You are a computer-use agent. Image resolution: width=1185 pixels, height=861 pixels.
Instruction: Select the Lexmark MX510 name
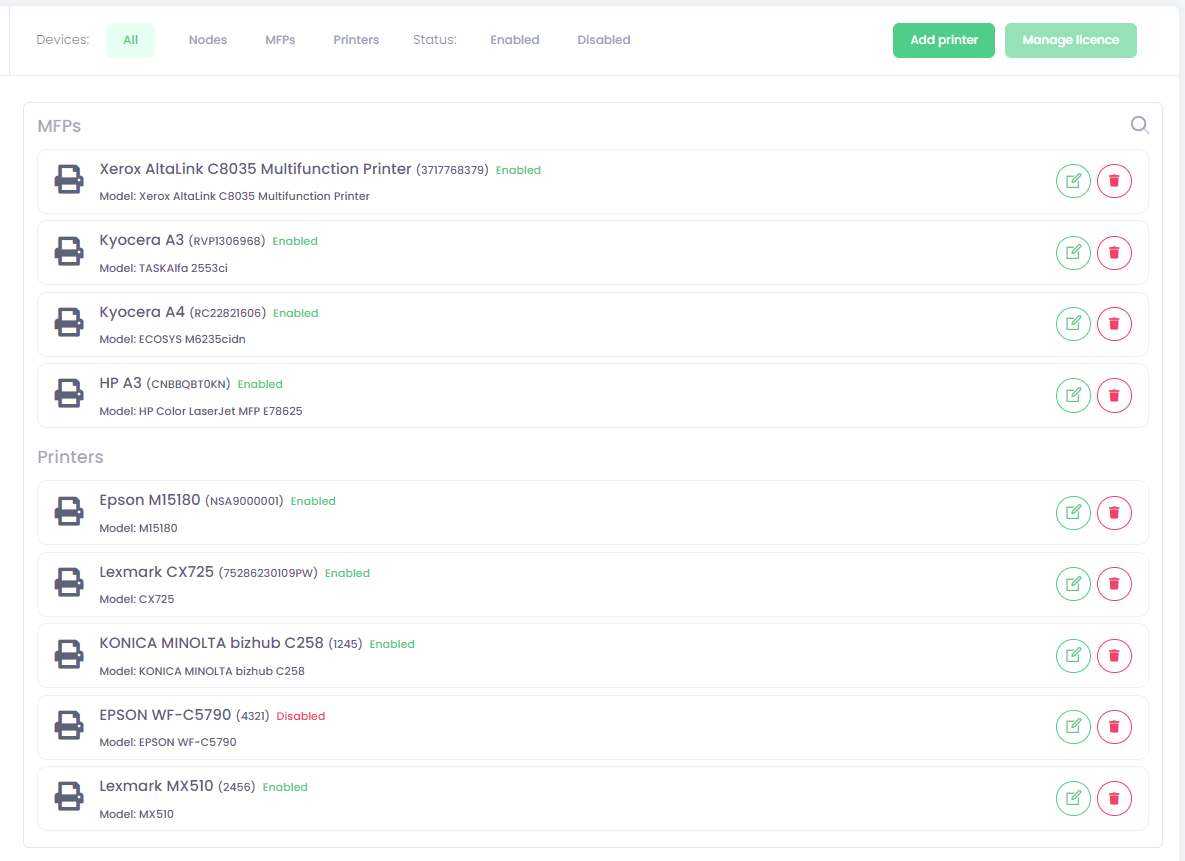coord(156,786)
